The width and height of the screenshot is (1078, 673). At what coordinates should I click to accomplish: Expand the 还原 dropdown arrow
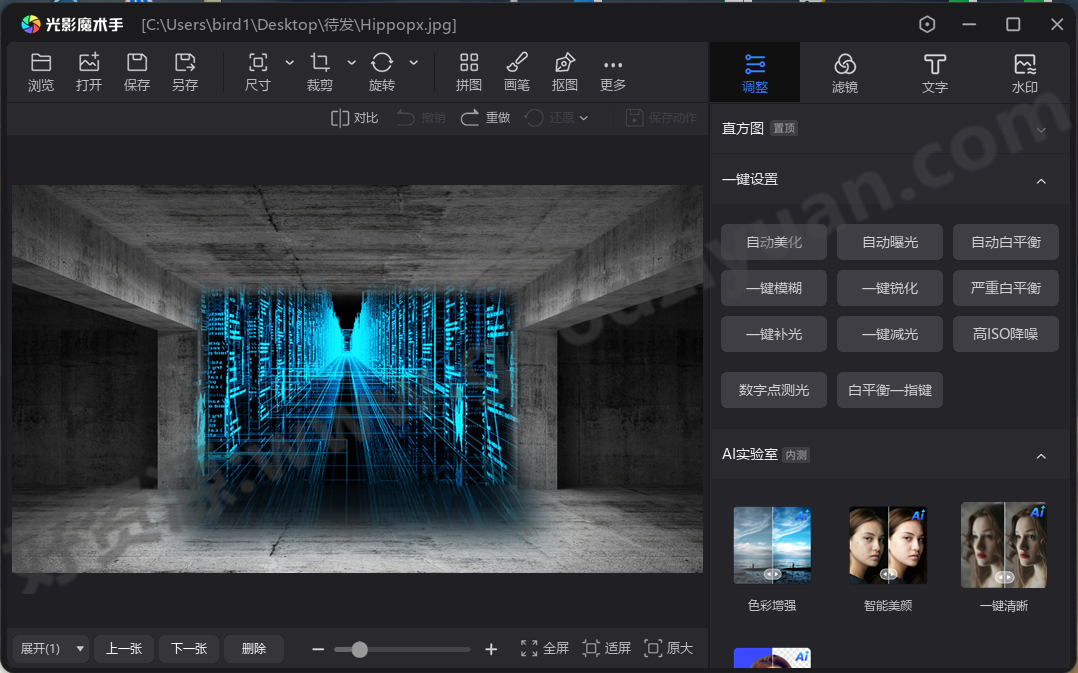[583, 117]
